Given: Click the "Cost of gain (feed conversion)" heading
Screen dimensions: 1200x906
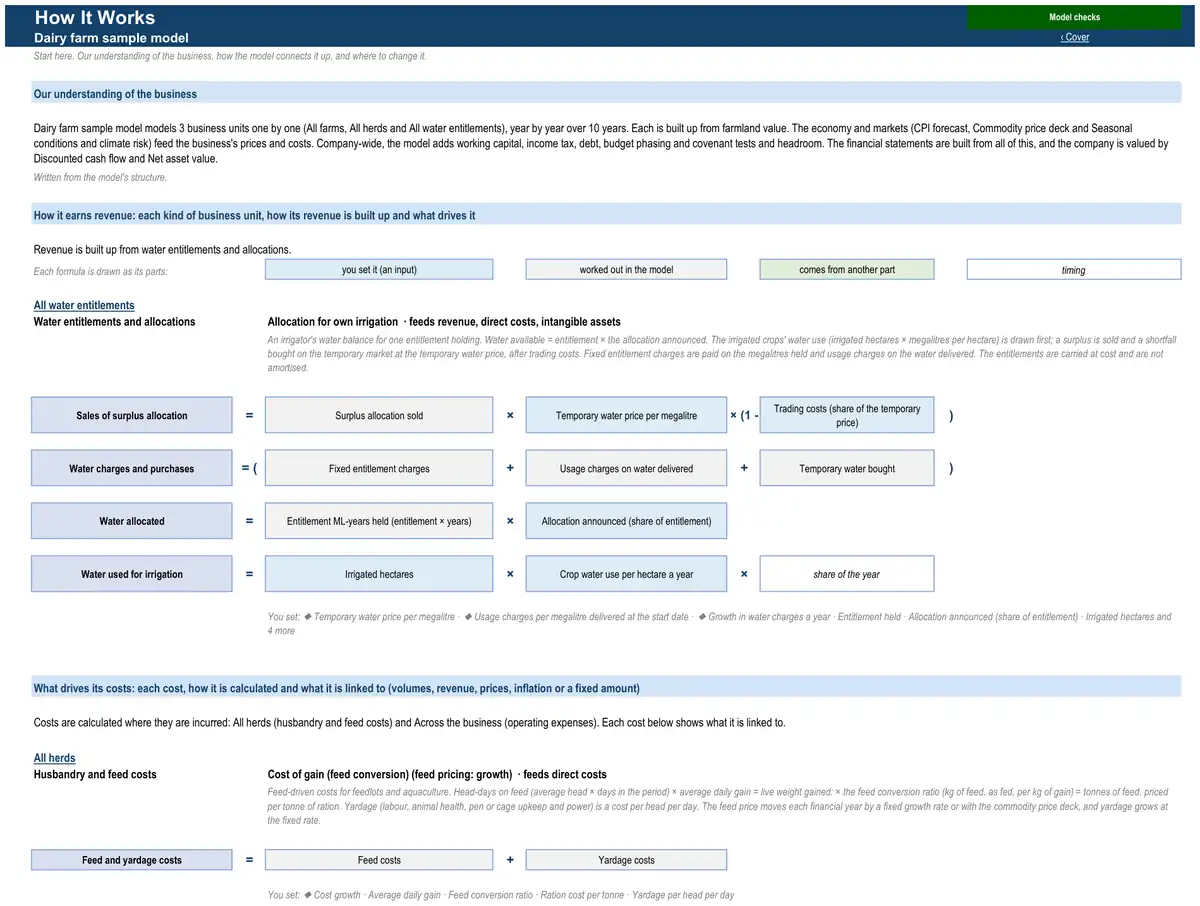Looking at the screenshot, I should (x=437, y=774).
